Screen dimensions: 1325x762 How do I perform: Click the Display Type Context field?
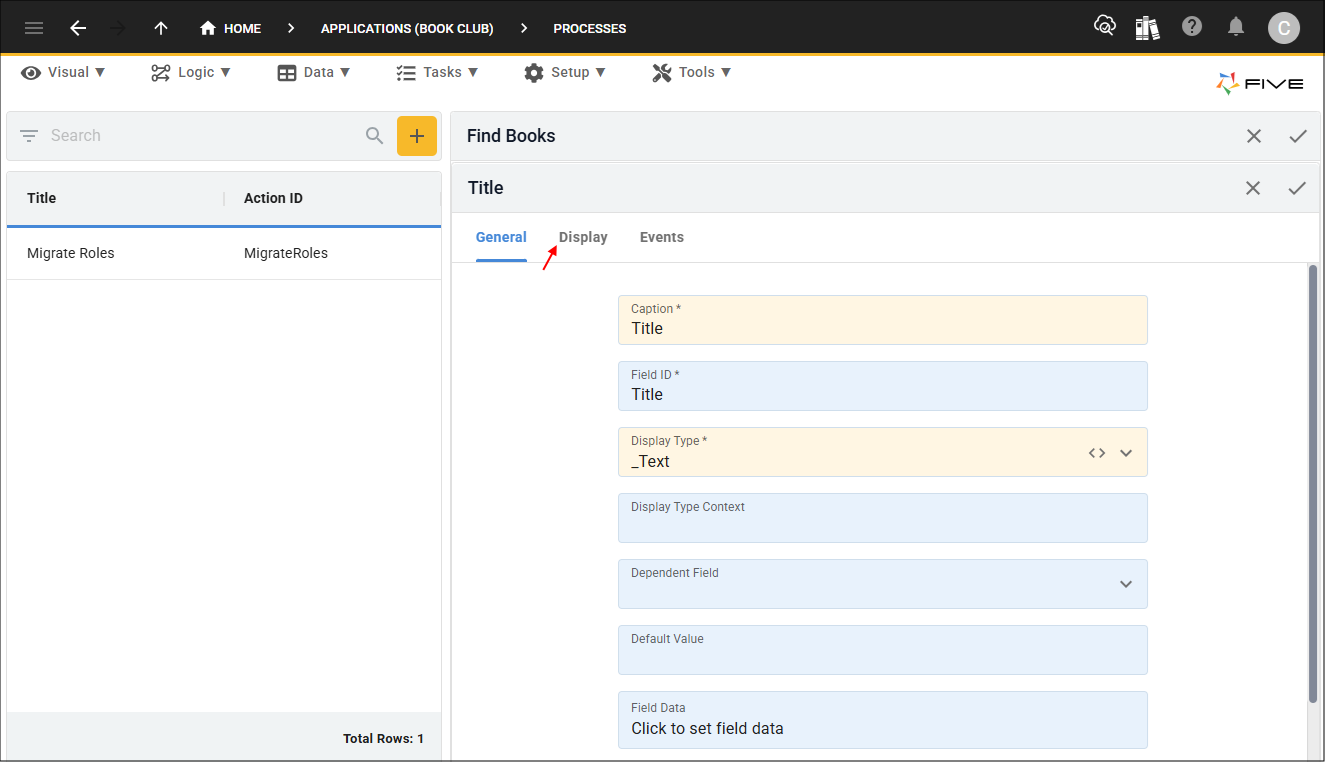point(883,518)
